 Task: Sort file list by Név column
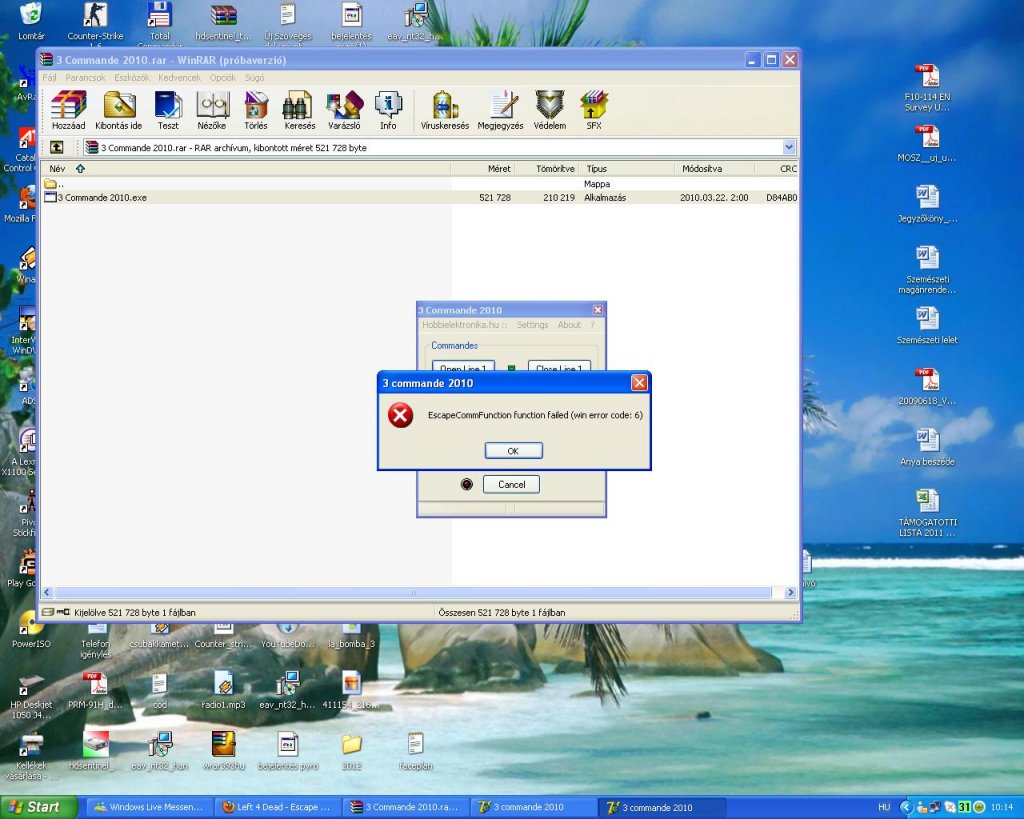click(246, 169)
